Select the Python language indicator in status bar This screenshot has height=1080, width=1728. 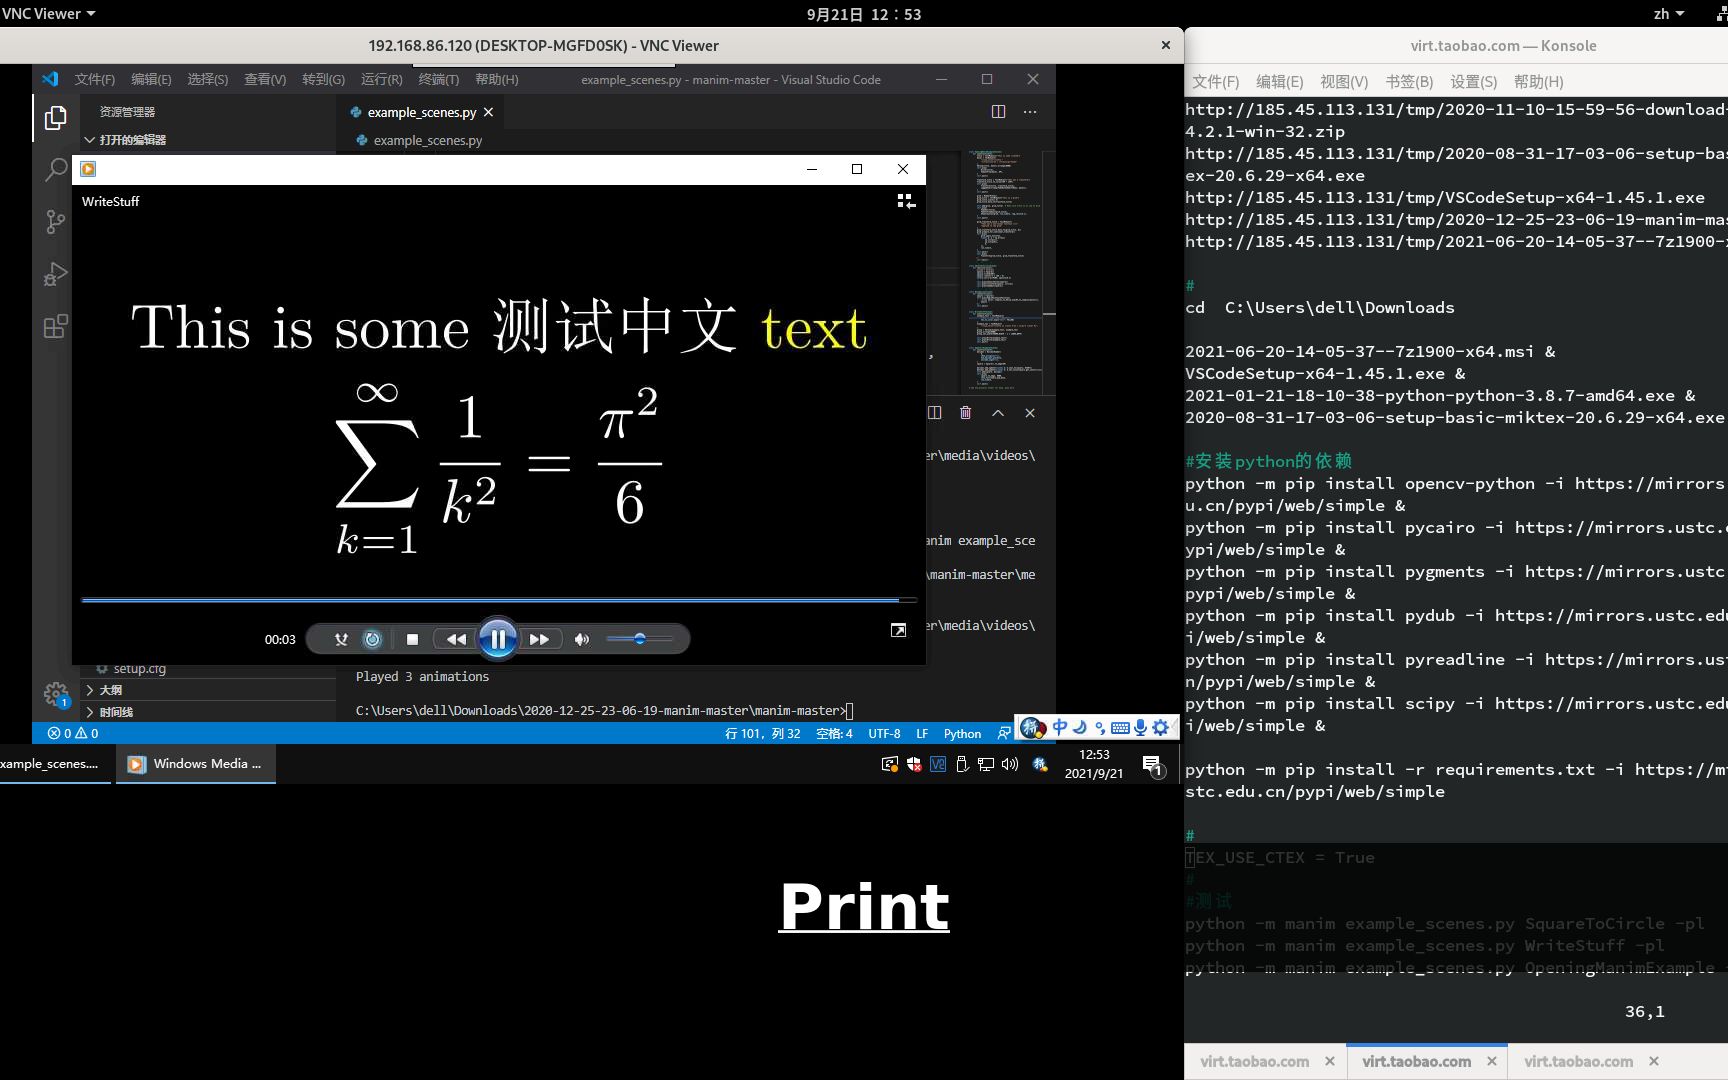(x=961, y=733)
